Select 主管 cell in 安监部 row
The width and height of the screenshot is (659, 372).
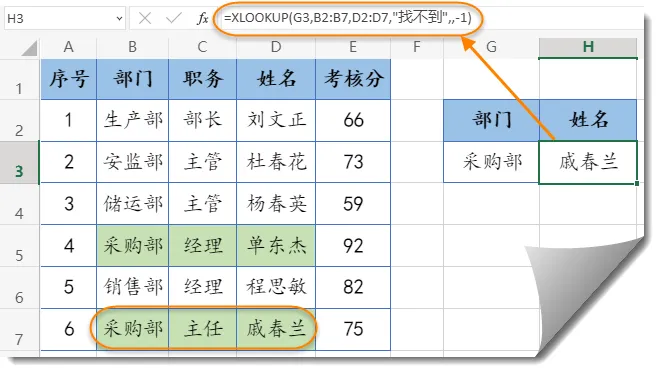202,162
